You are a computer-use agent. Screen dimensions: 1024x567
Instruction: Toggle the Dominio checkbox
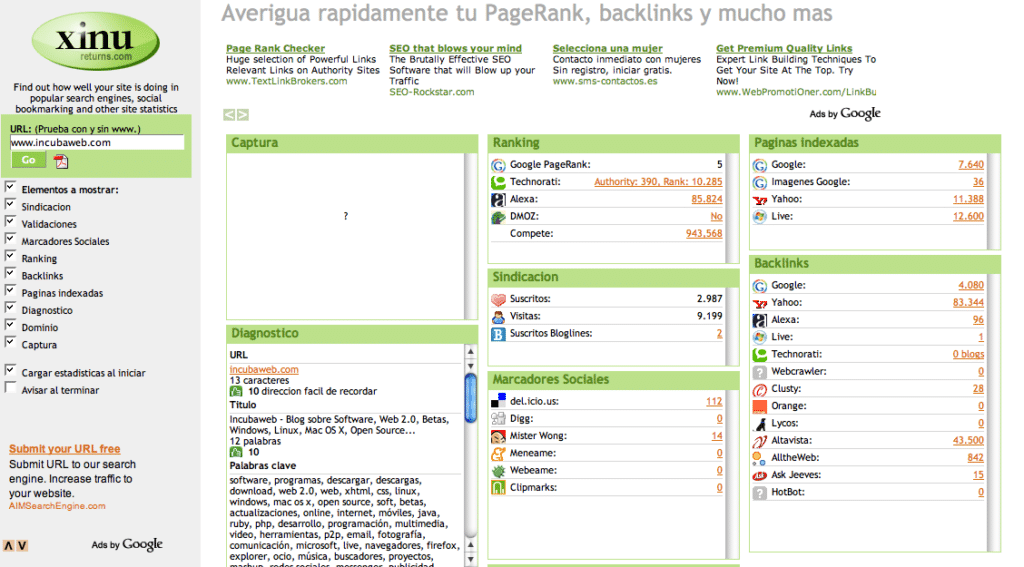point(10,325)
